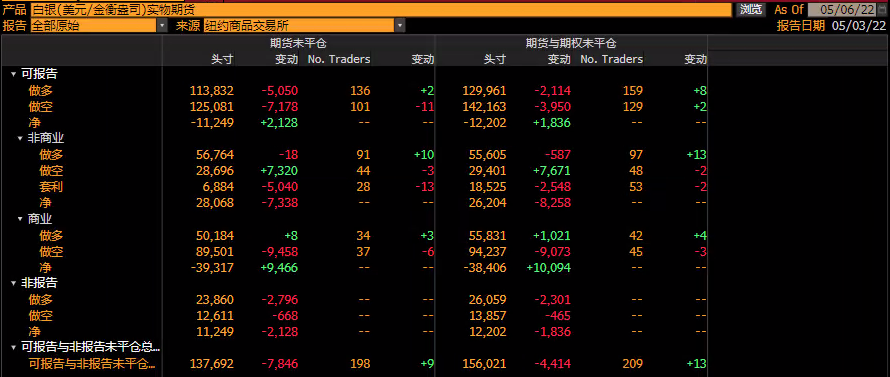Click the 产品 silver futures input field
890x377 pixels.
(x=380, y=10)
